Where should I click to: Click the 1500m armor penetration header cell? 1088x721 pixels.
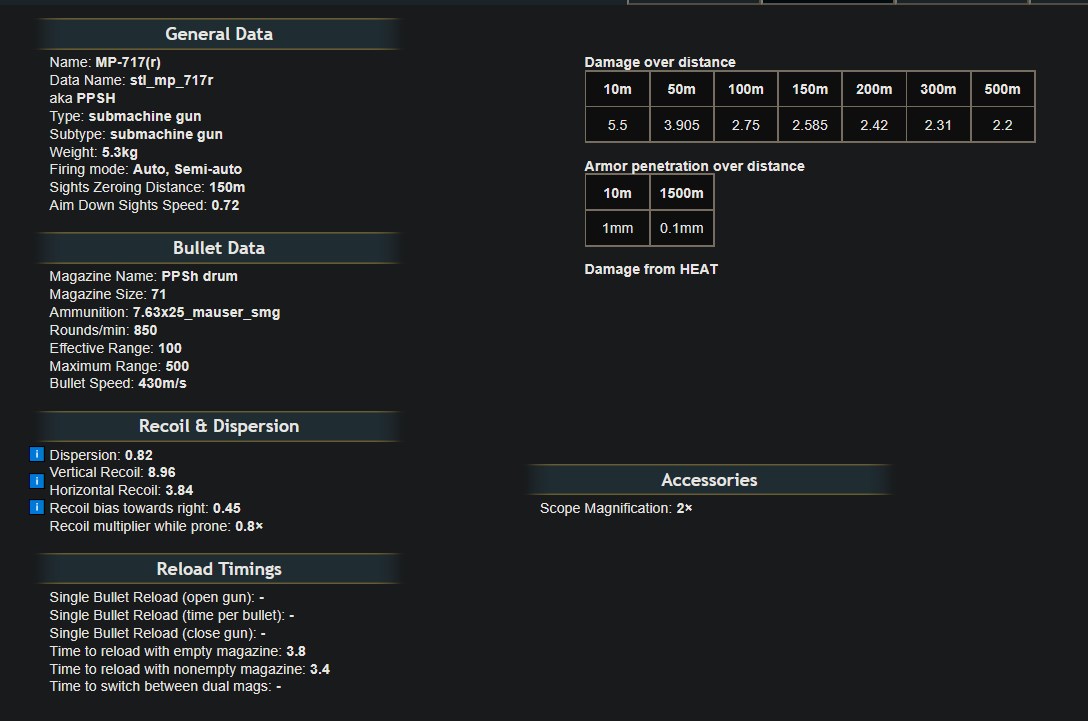click(681, 193)
